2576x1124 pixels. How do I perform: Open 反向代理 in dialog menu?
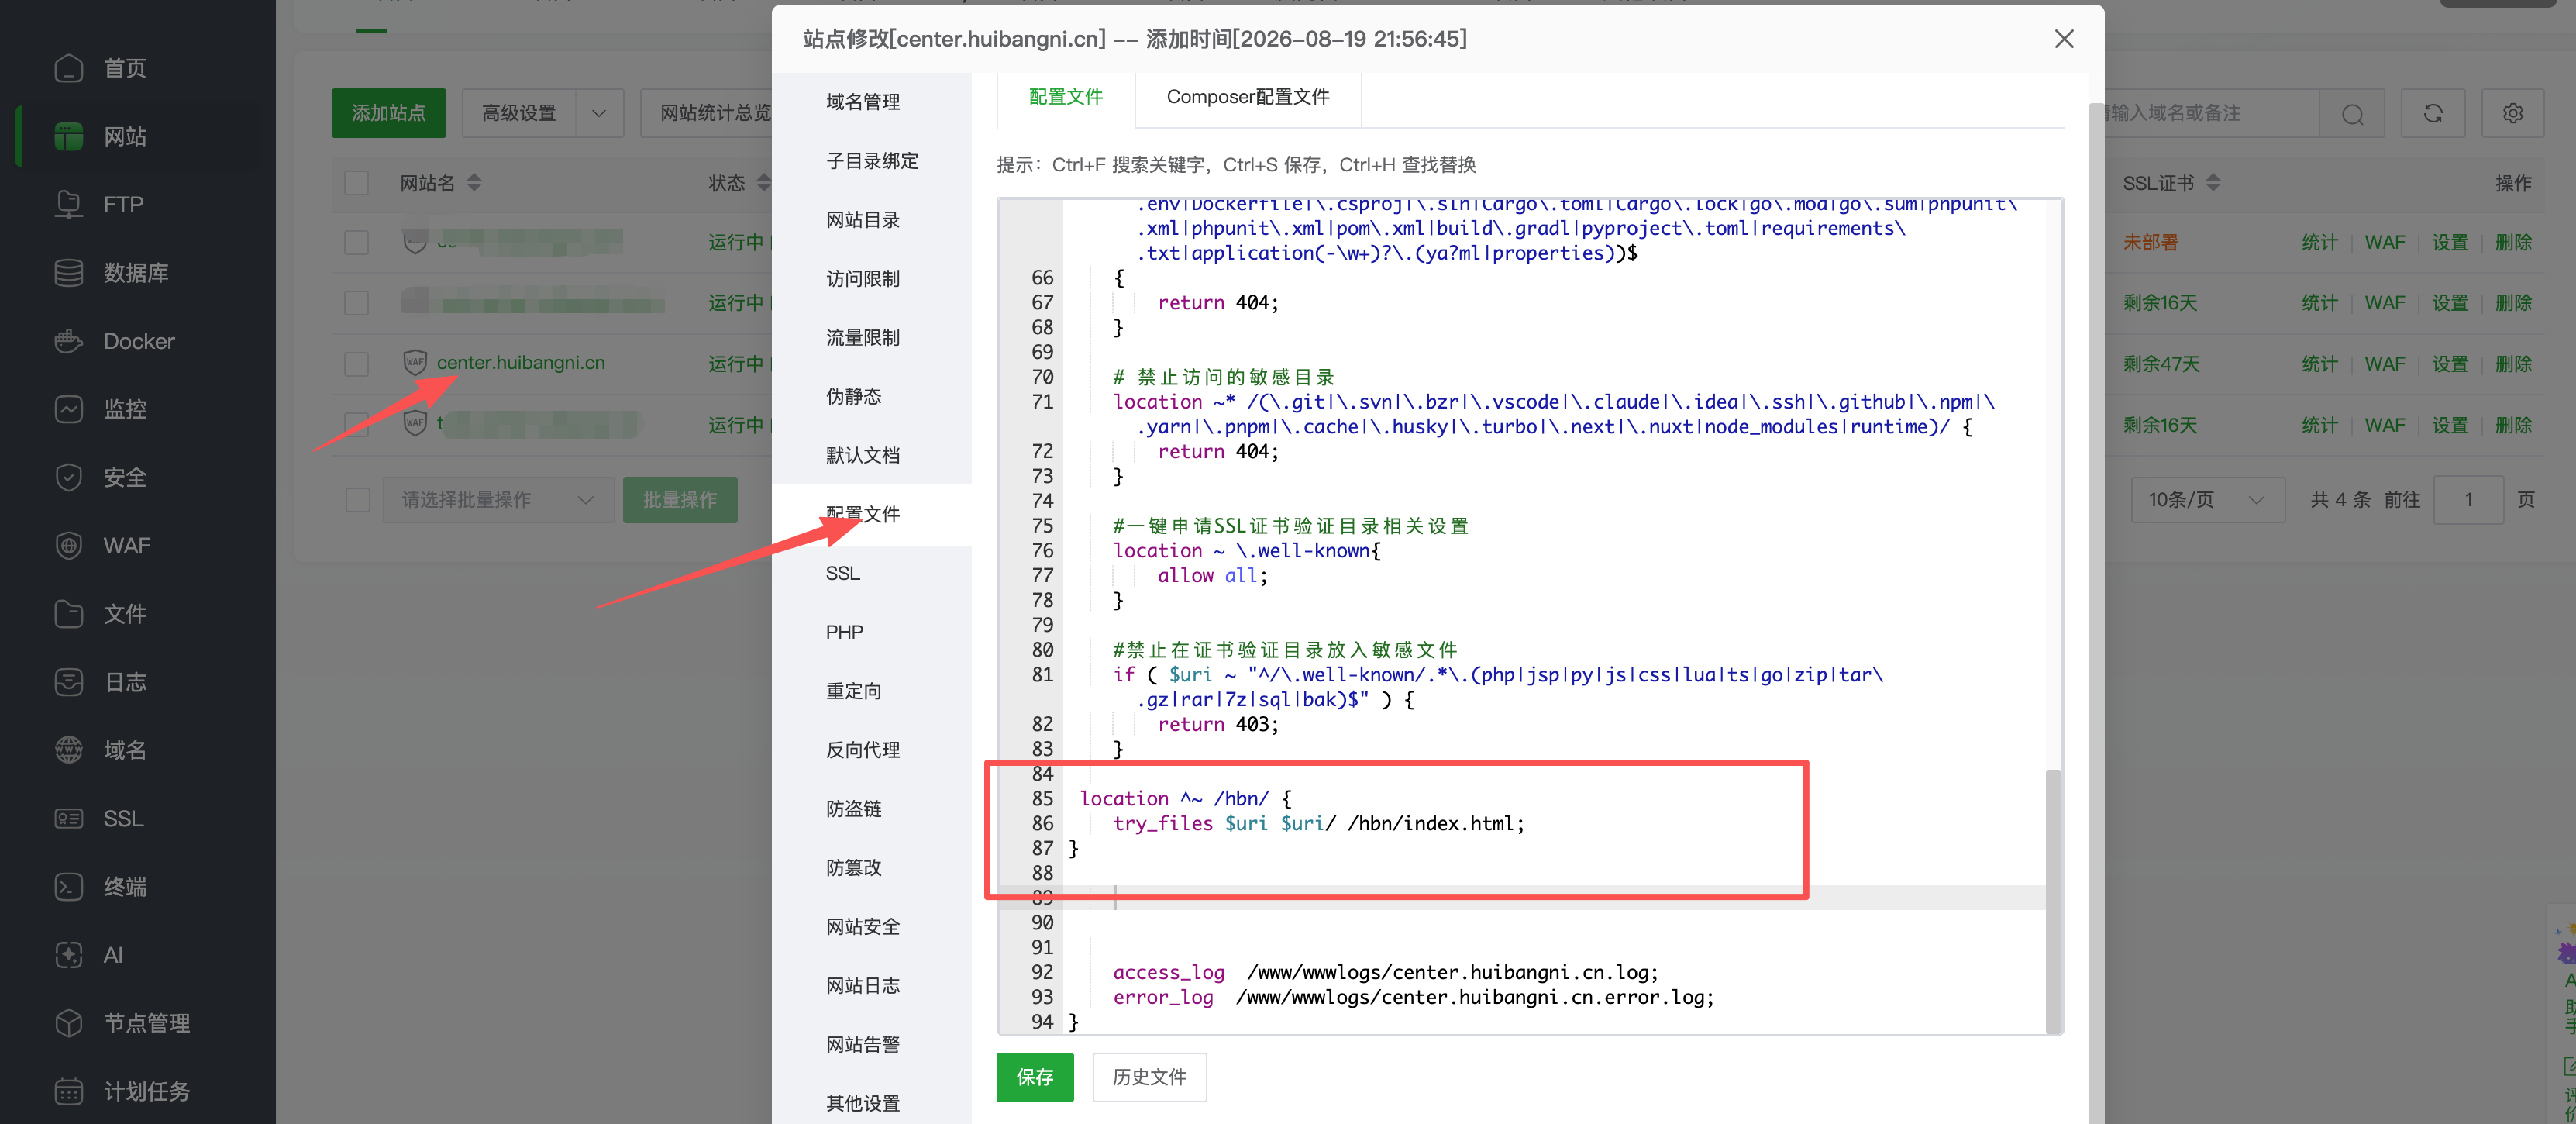coord(863,750)
